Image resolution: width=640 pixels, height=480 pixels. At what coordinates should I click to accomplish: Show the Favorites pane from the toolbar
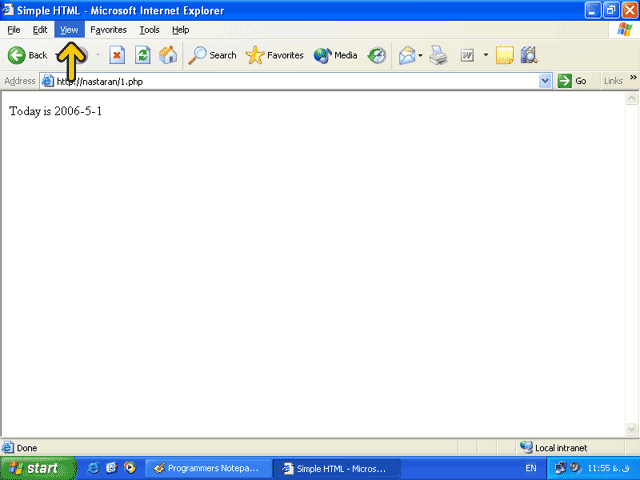pos(274,56)
